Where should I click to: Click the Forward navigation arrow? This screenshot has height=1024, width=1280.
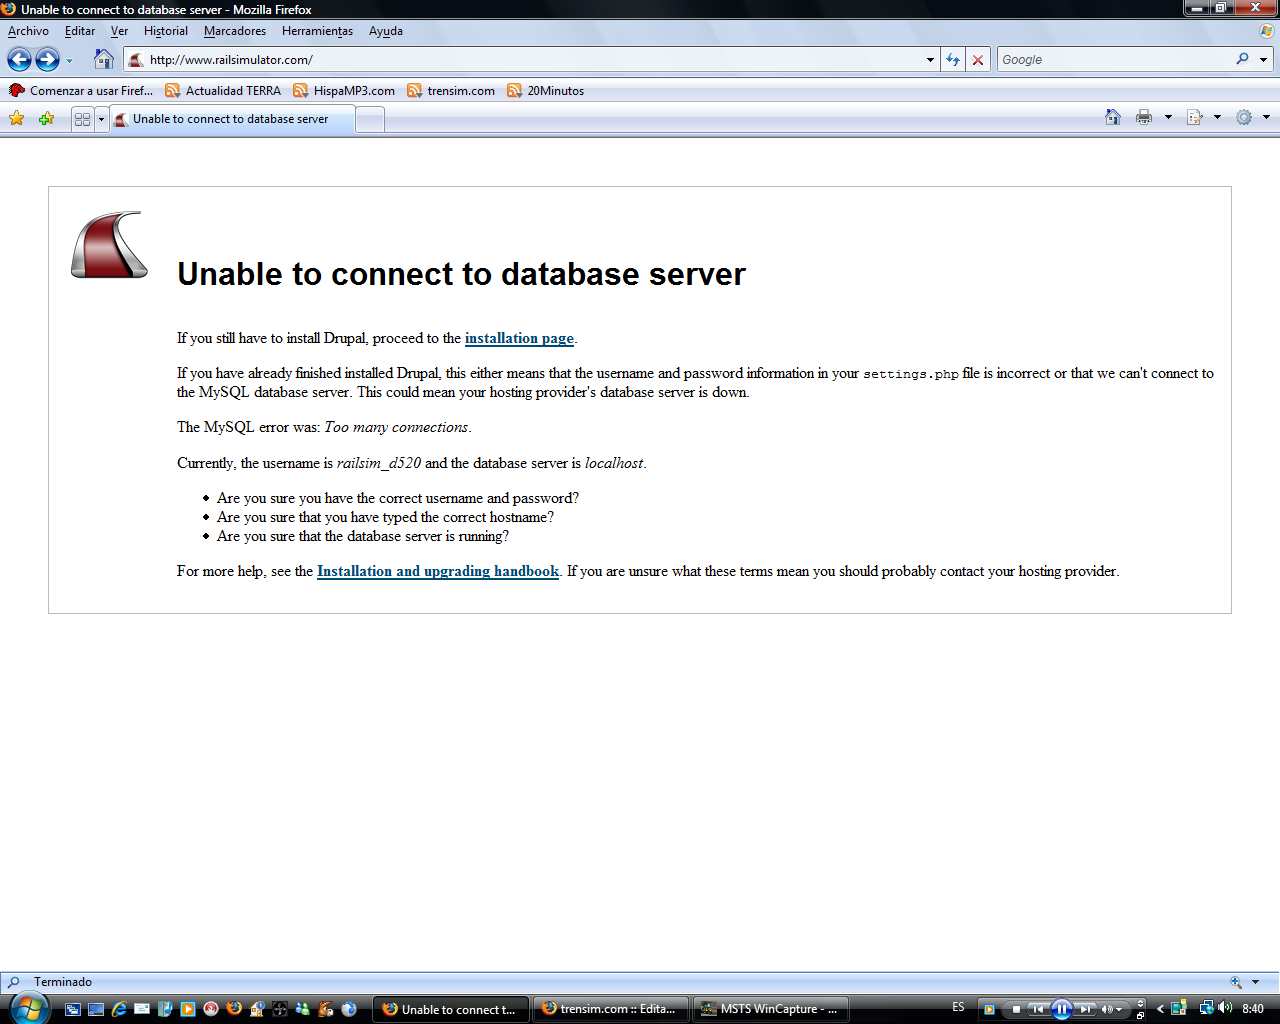(x=47, y=60)
